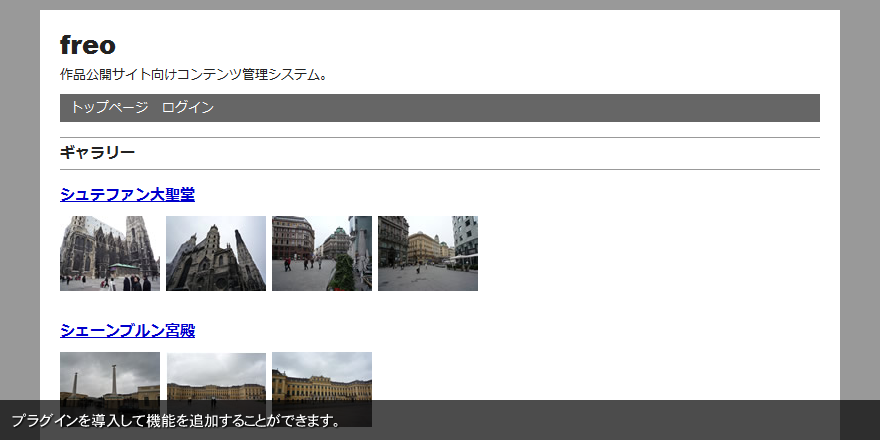Click the tagline 作品公開サイト向けコンテンツ管理システム
The width and height of the screenshot is (880, 440).
[x=194, y=75]
